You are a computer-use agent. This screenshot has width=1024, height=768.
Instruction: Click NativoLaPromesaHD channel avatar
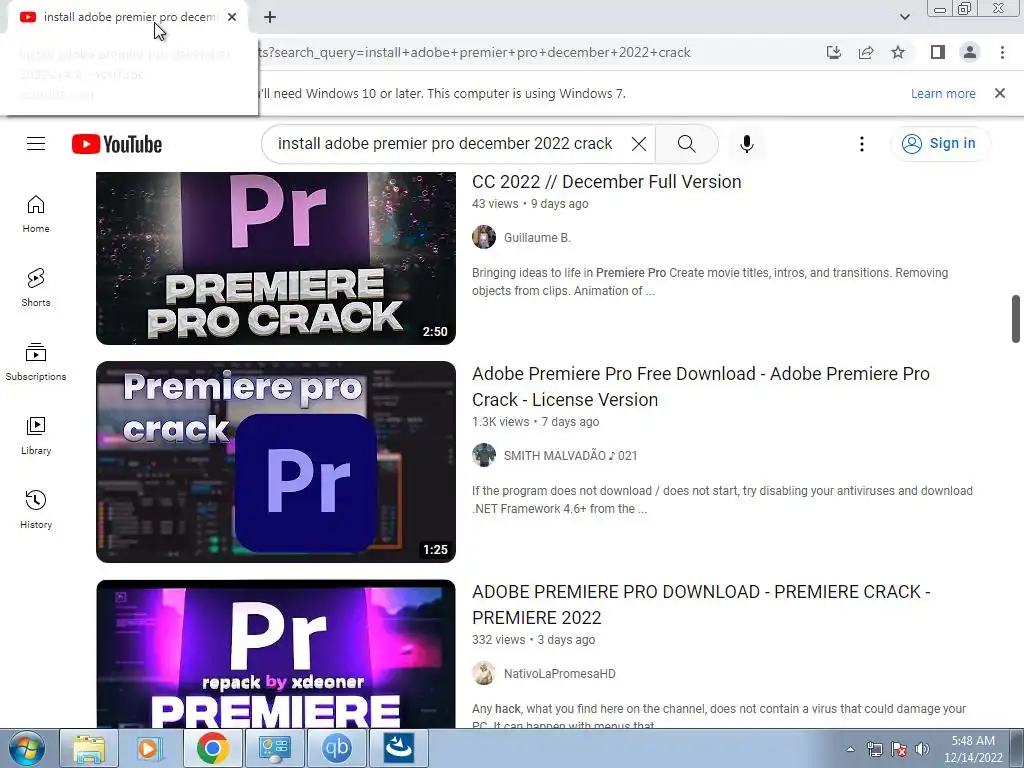click(484, 673)
